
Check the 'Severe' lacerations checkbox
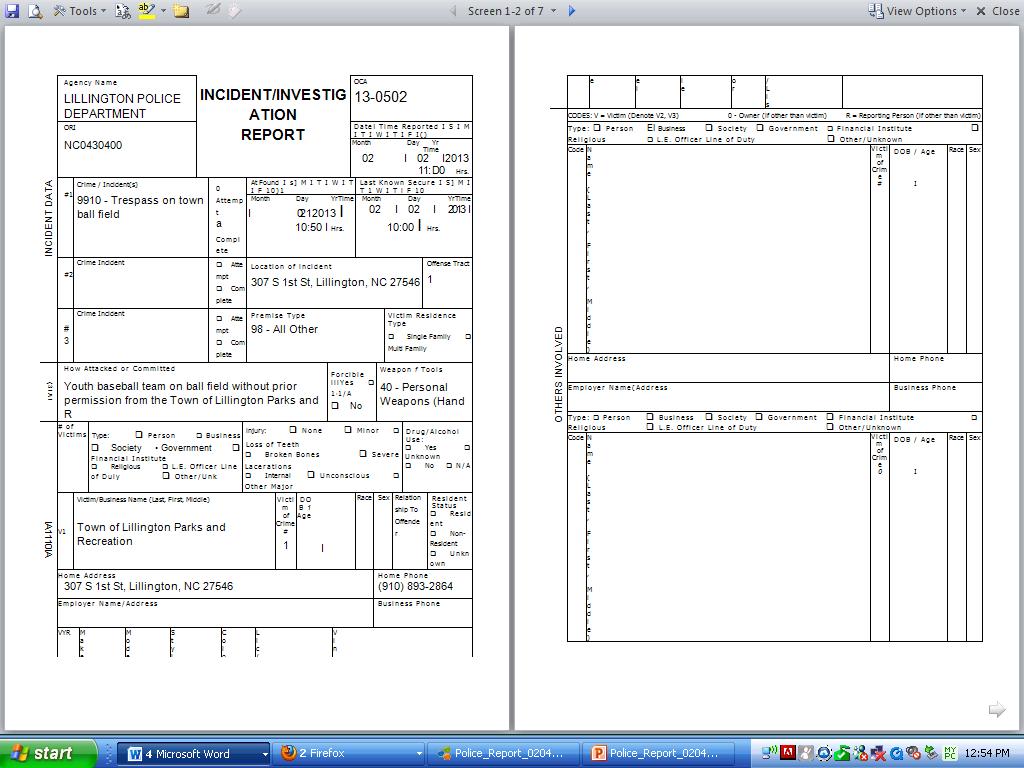363,453
